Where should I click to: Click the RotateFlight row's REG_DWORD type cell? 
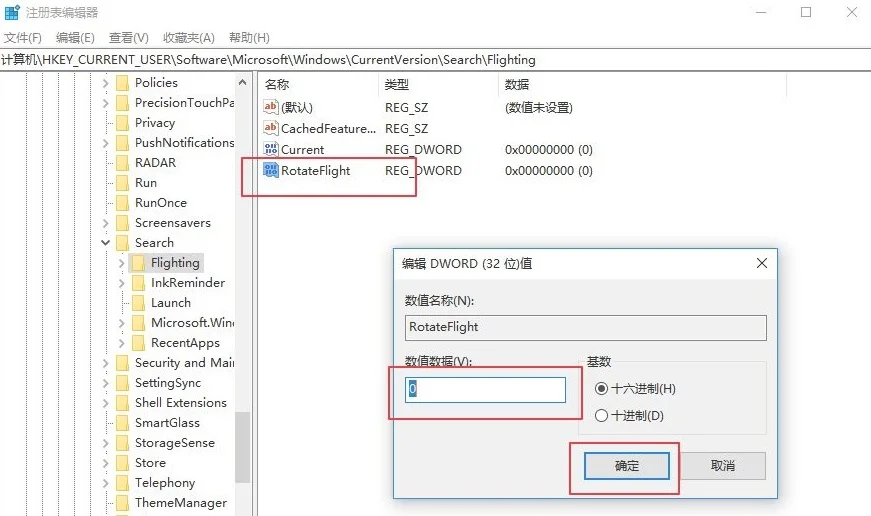click(423, 171)
